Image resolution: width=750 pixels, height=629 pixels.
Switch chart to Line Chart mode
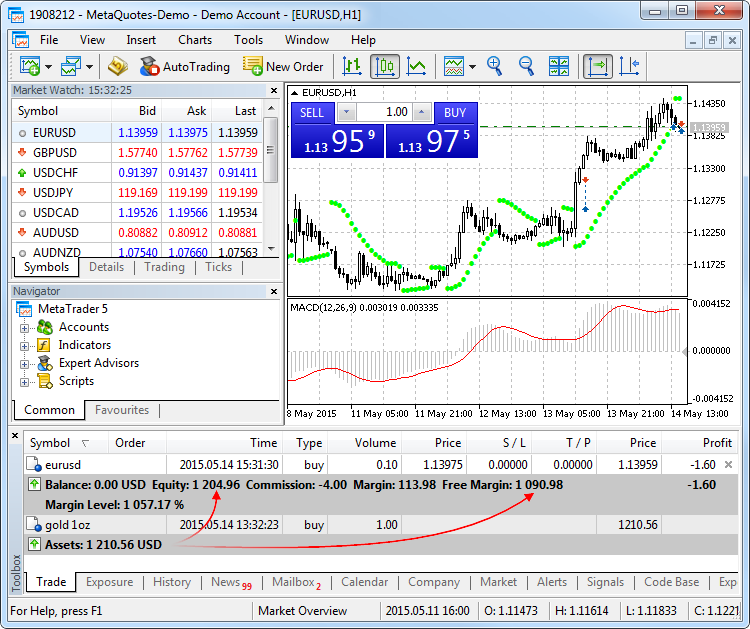[x=416, y=66]
